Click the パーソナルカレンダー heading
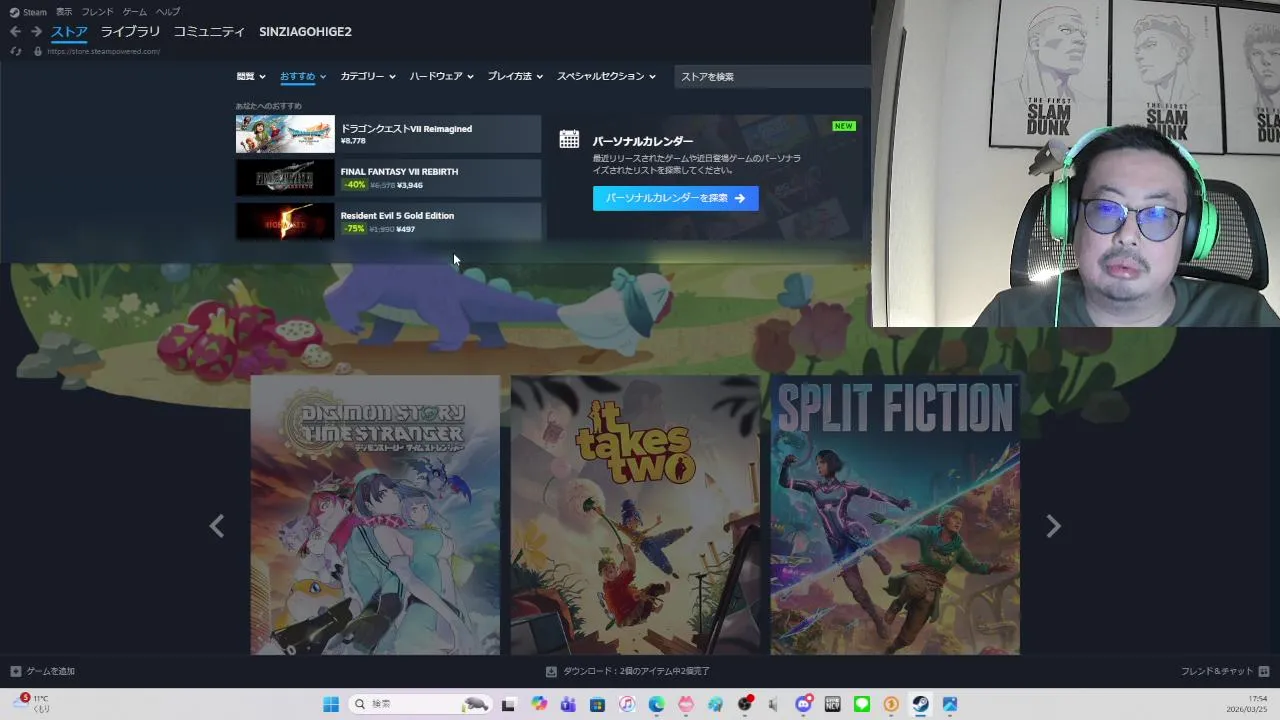Viewport: 1280px width, 720px height. [x=643, y=141]
